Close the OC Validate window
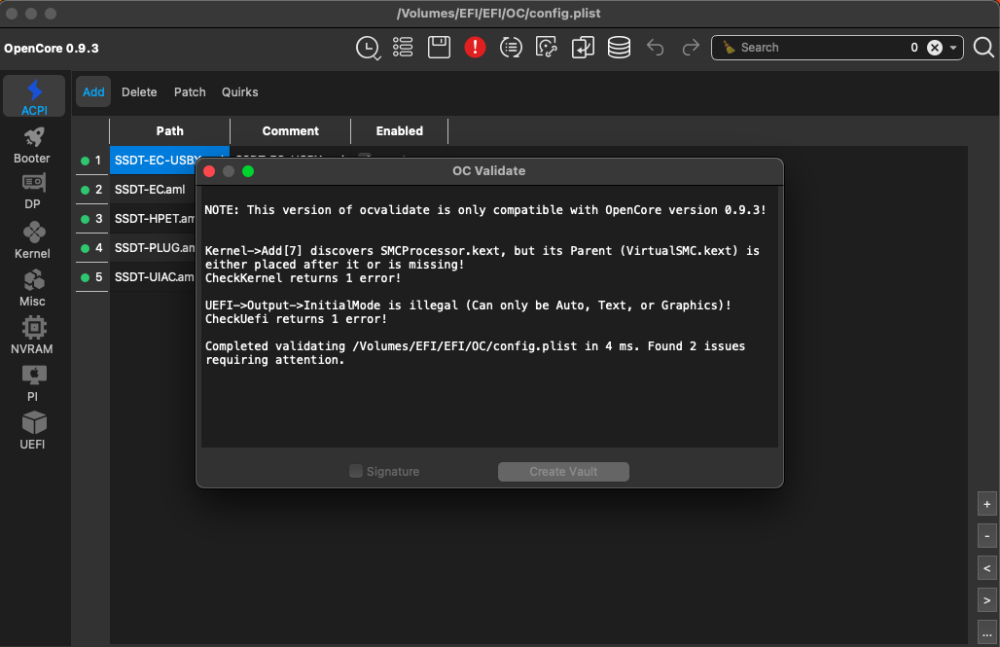The width and height of the screenshot is (1000, 647). [x=209, y=171]
